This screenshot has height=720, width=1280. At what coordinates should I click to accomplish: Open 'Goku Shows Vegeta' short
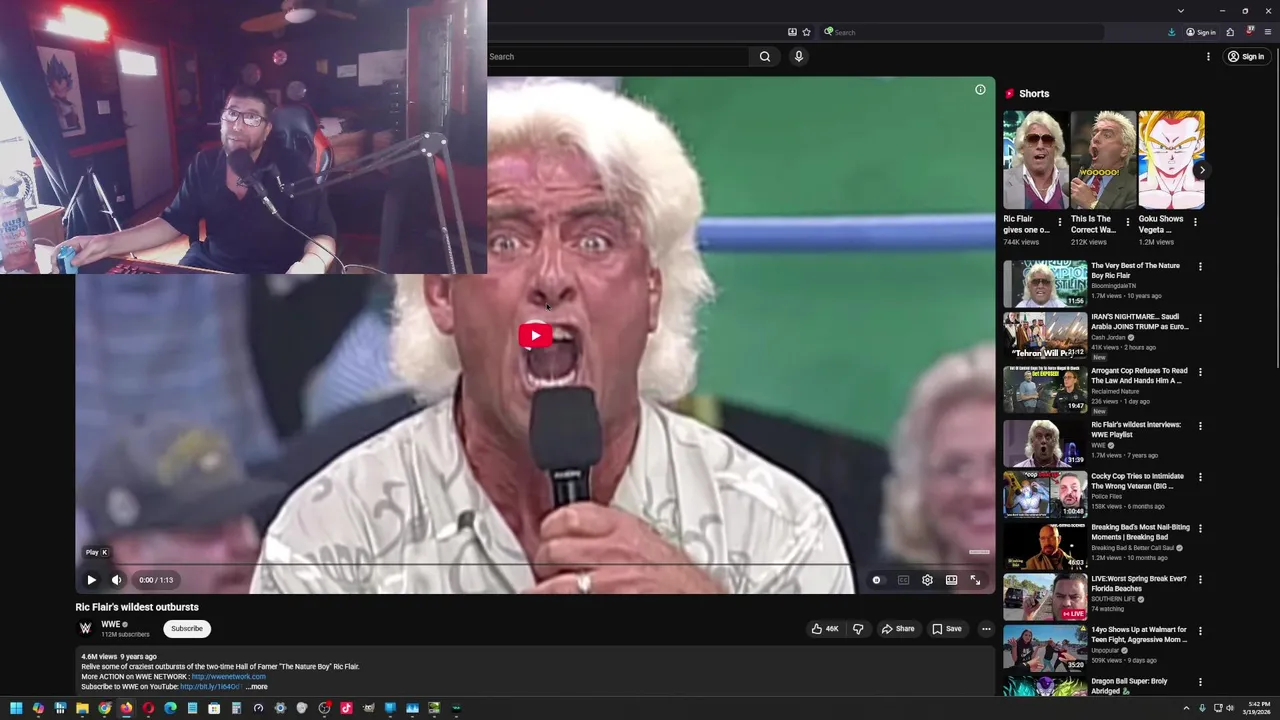click(1171, 160)
